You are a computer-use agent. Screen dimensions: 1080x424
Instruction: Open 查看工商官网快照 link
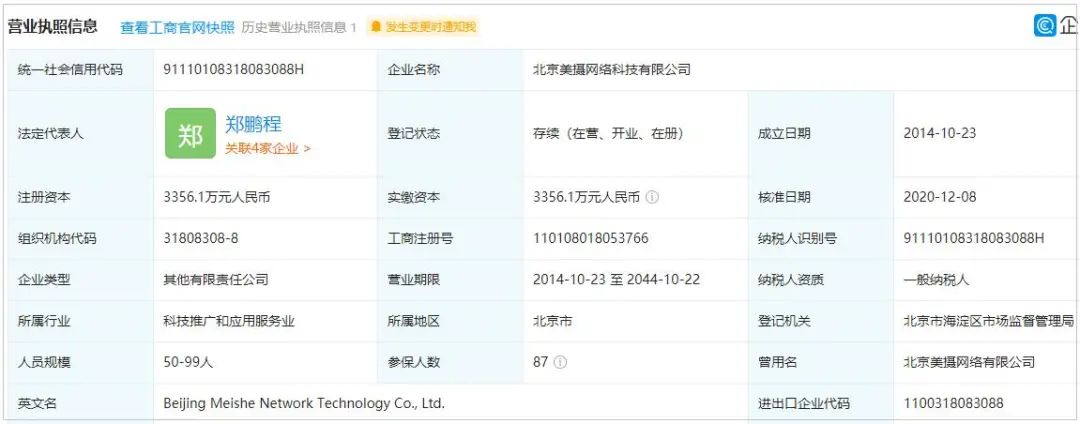tap(178, 28)
